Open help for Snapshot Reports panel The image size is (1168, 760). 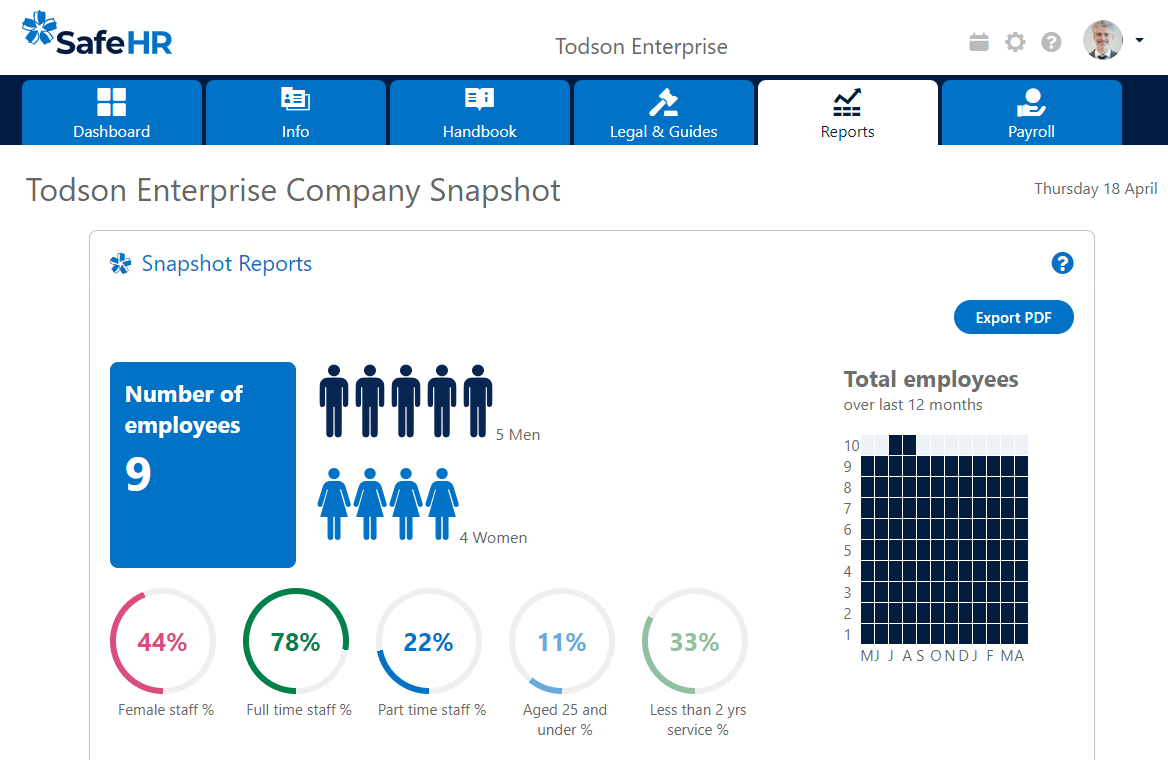pos(1062,263)
